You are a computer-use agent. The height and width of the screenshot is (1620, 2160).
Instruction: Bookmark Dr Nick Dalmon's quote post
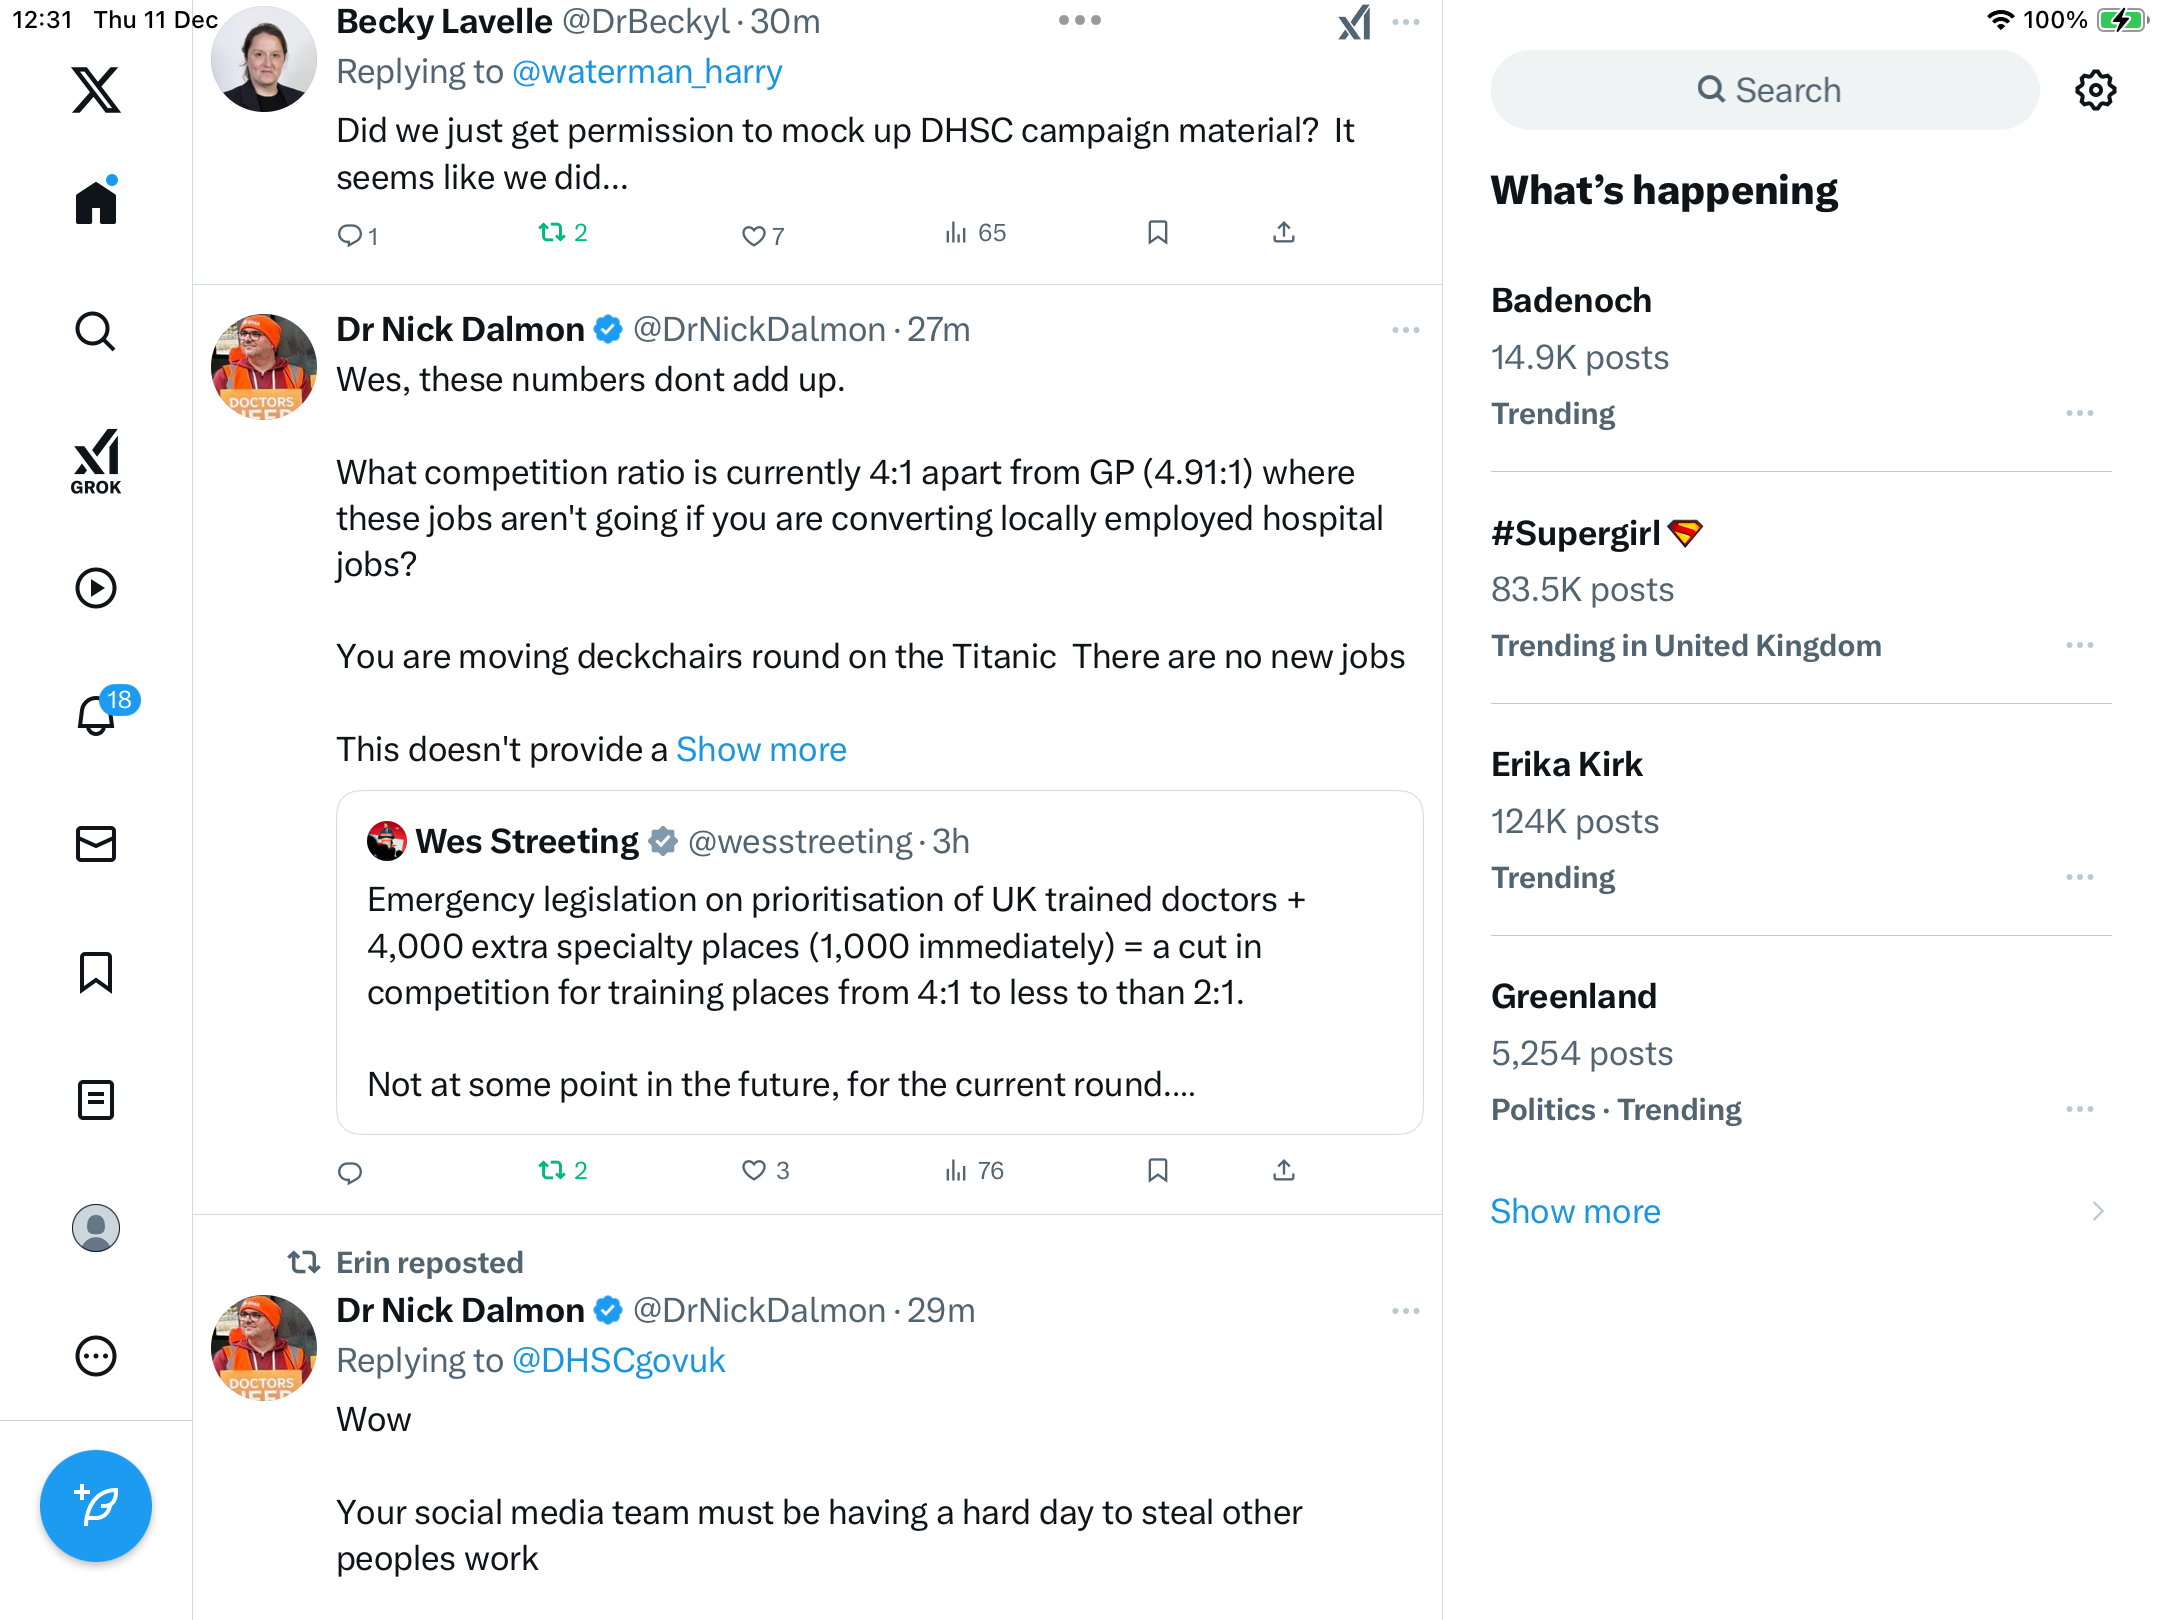1158,1170
